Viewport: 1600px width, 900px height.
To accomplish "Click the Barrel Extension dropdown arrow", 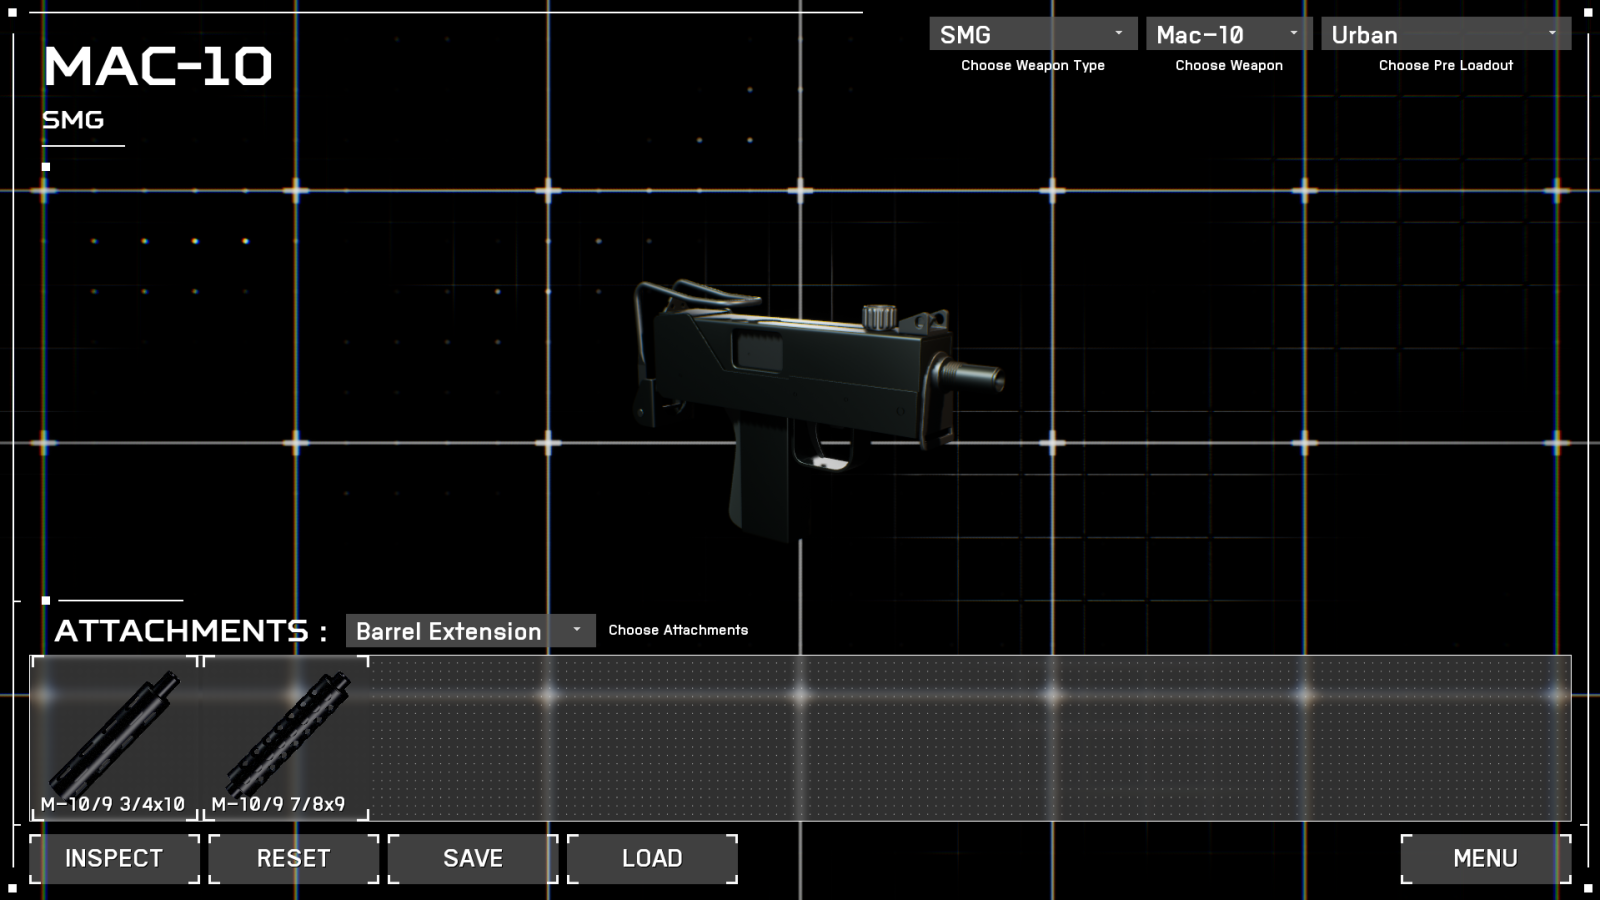I will (x=576, y=630).
